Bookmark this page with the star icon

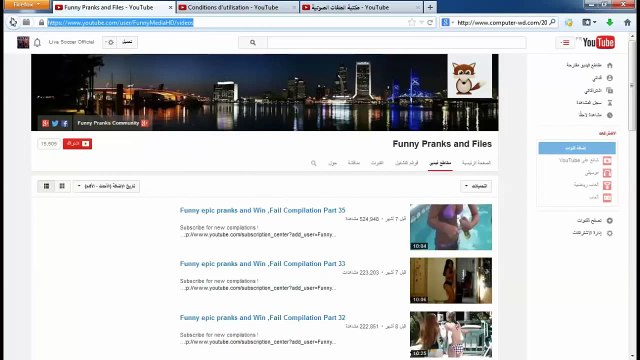(x=411, y=22)
